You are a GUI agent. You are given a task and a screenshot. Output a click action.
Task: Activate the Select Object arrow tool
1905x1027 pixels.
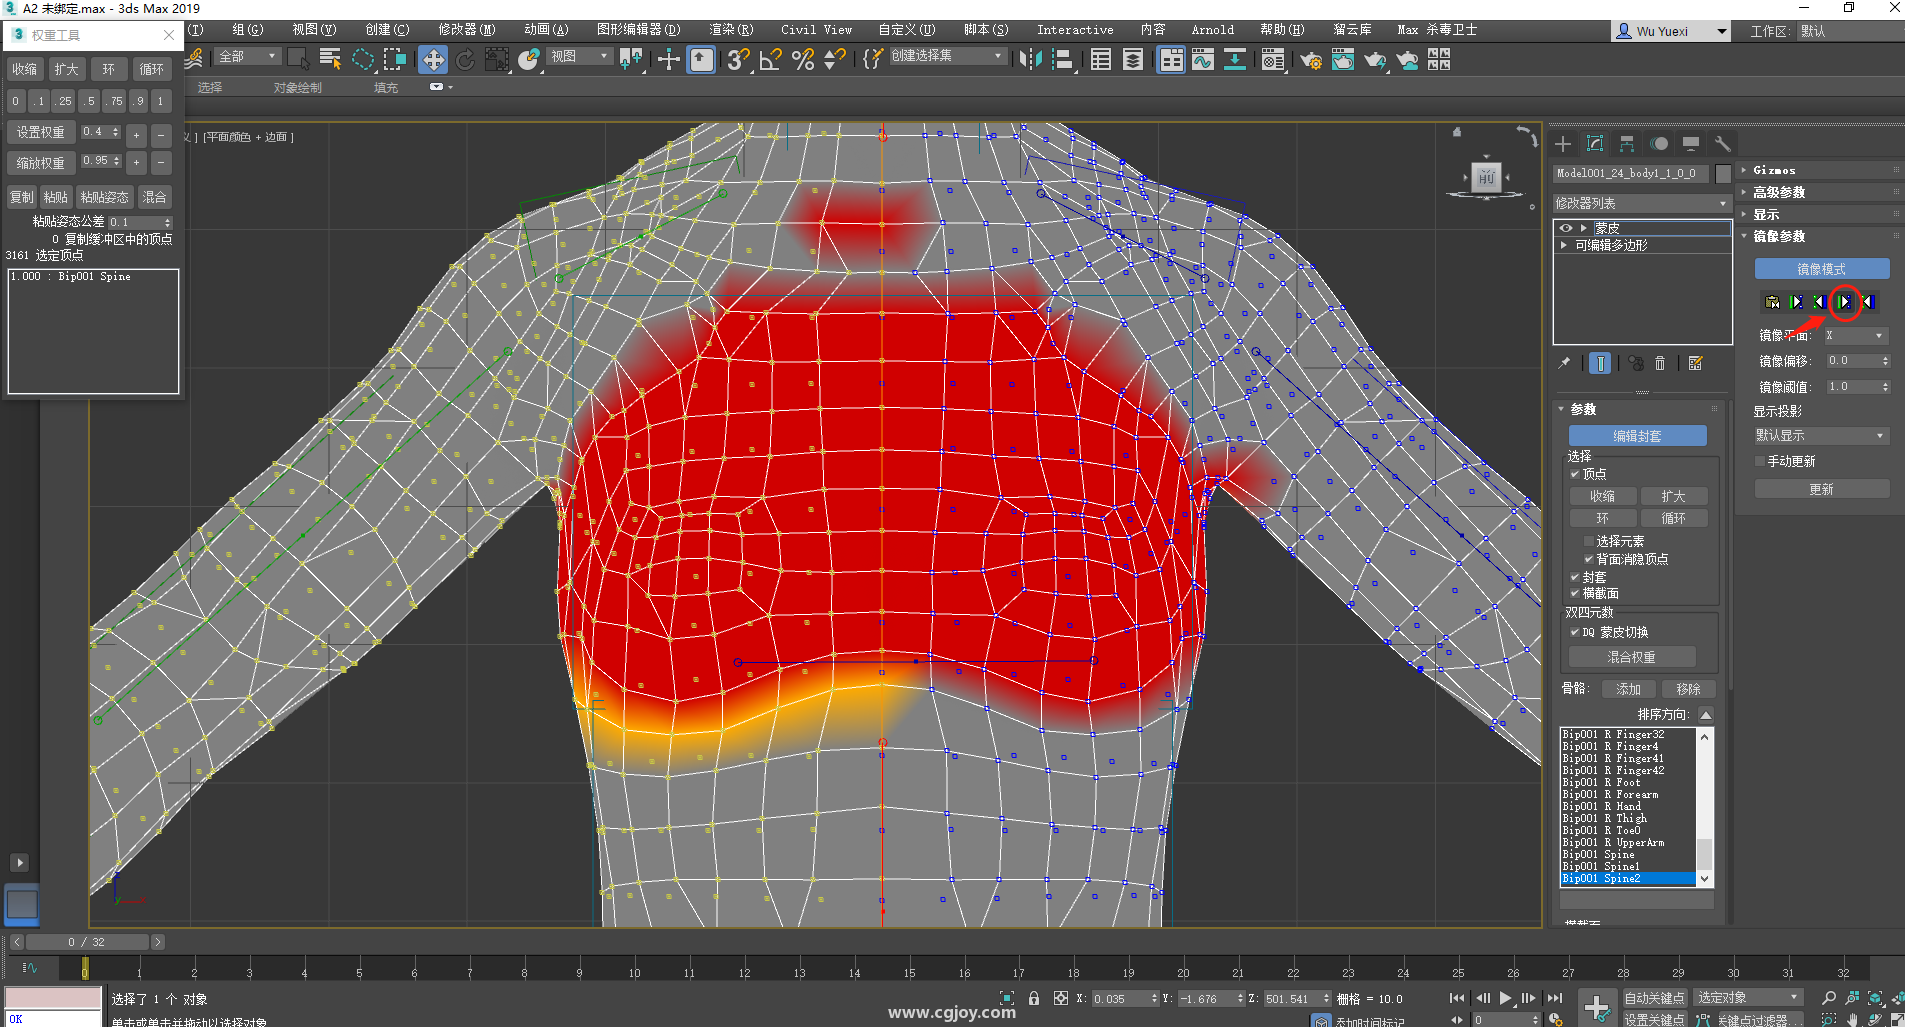[x=298, y=60]
